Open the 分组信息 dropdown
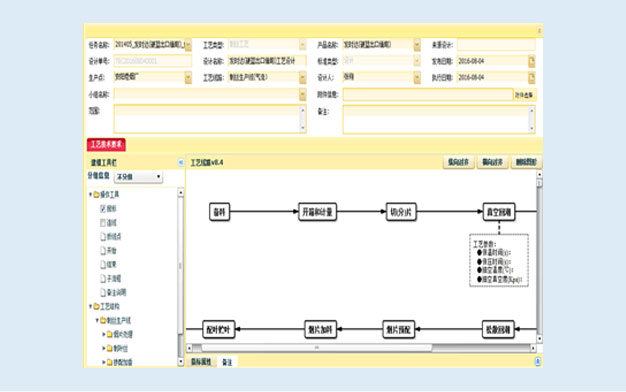Image resolution: width=626 pixels, height=392 pixels. (139, 177)
